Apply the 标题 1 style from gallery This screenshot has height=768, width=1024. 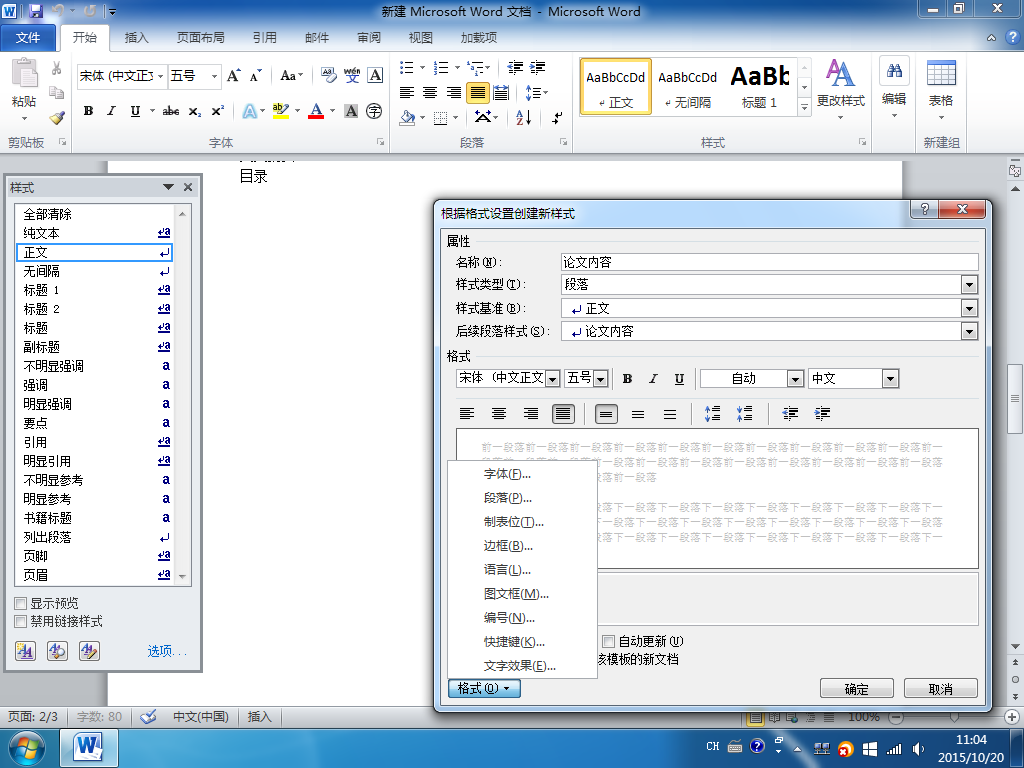pos(760,86)
